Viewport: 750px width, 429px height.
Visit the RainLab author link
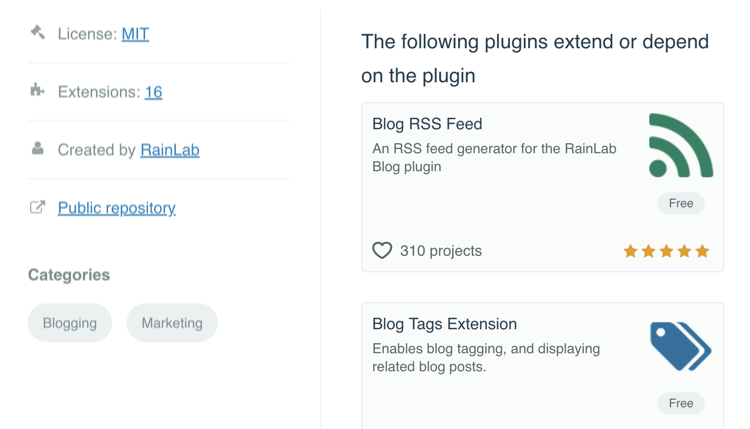(x=170, y=150)
